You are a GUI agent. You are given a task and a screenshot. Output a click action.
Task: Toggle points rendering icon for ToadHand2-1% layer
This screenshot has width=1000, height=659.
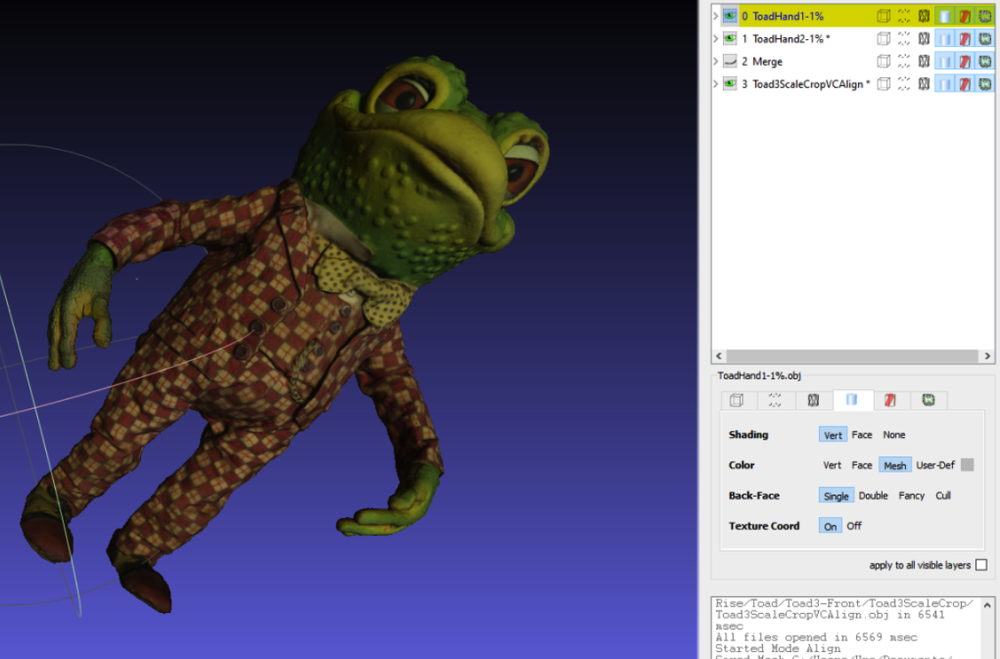(904, 39)
